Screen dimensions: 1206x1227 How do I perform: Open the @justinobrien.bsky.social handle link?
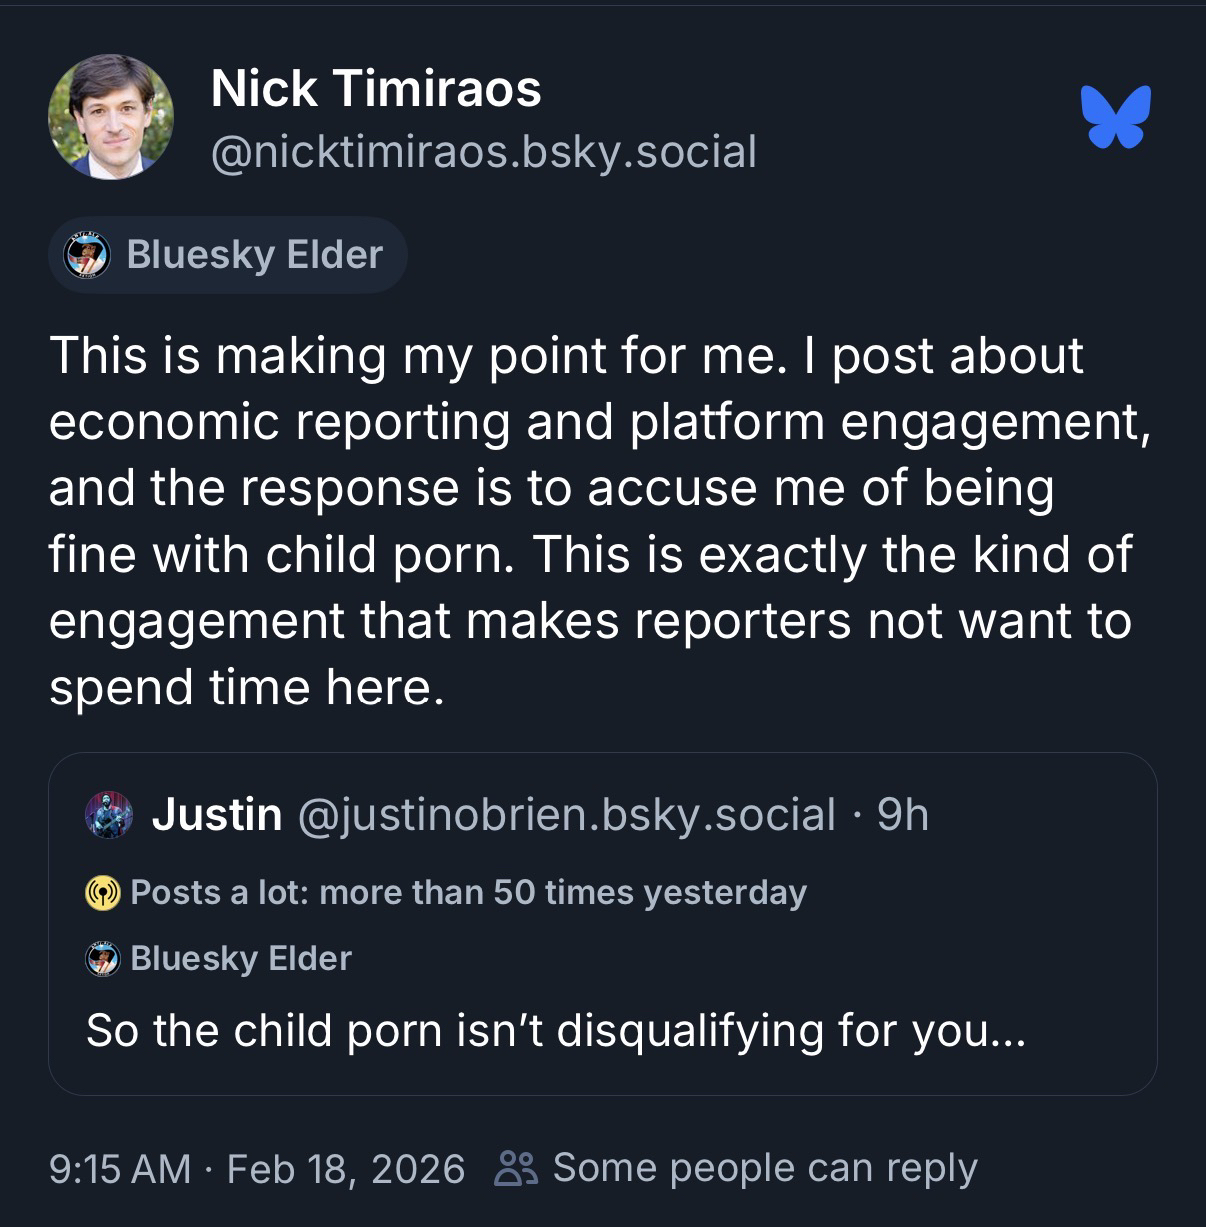tap(566, 815)
